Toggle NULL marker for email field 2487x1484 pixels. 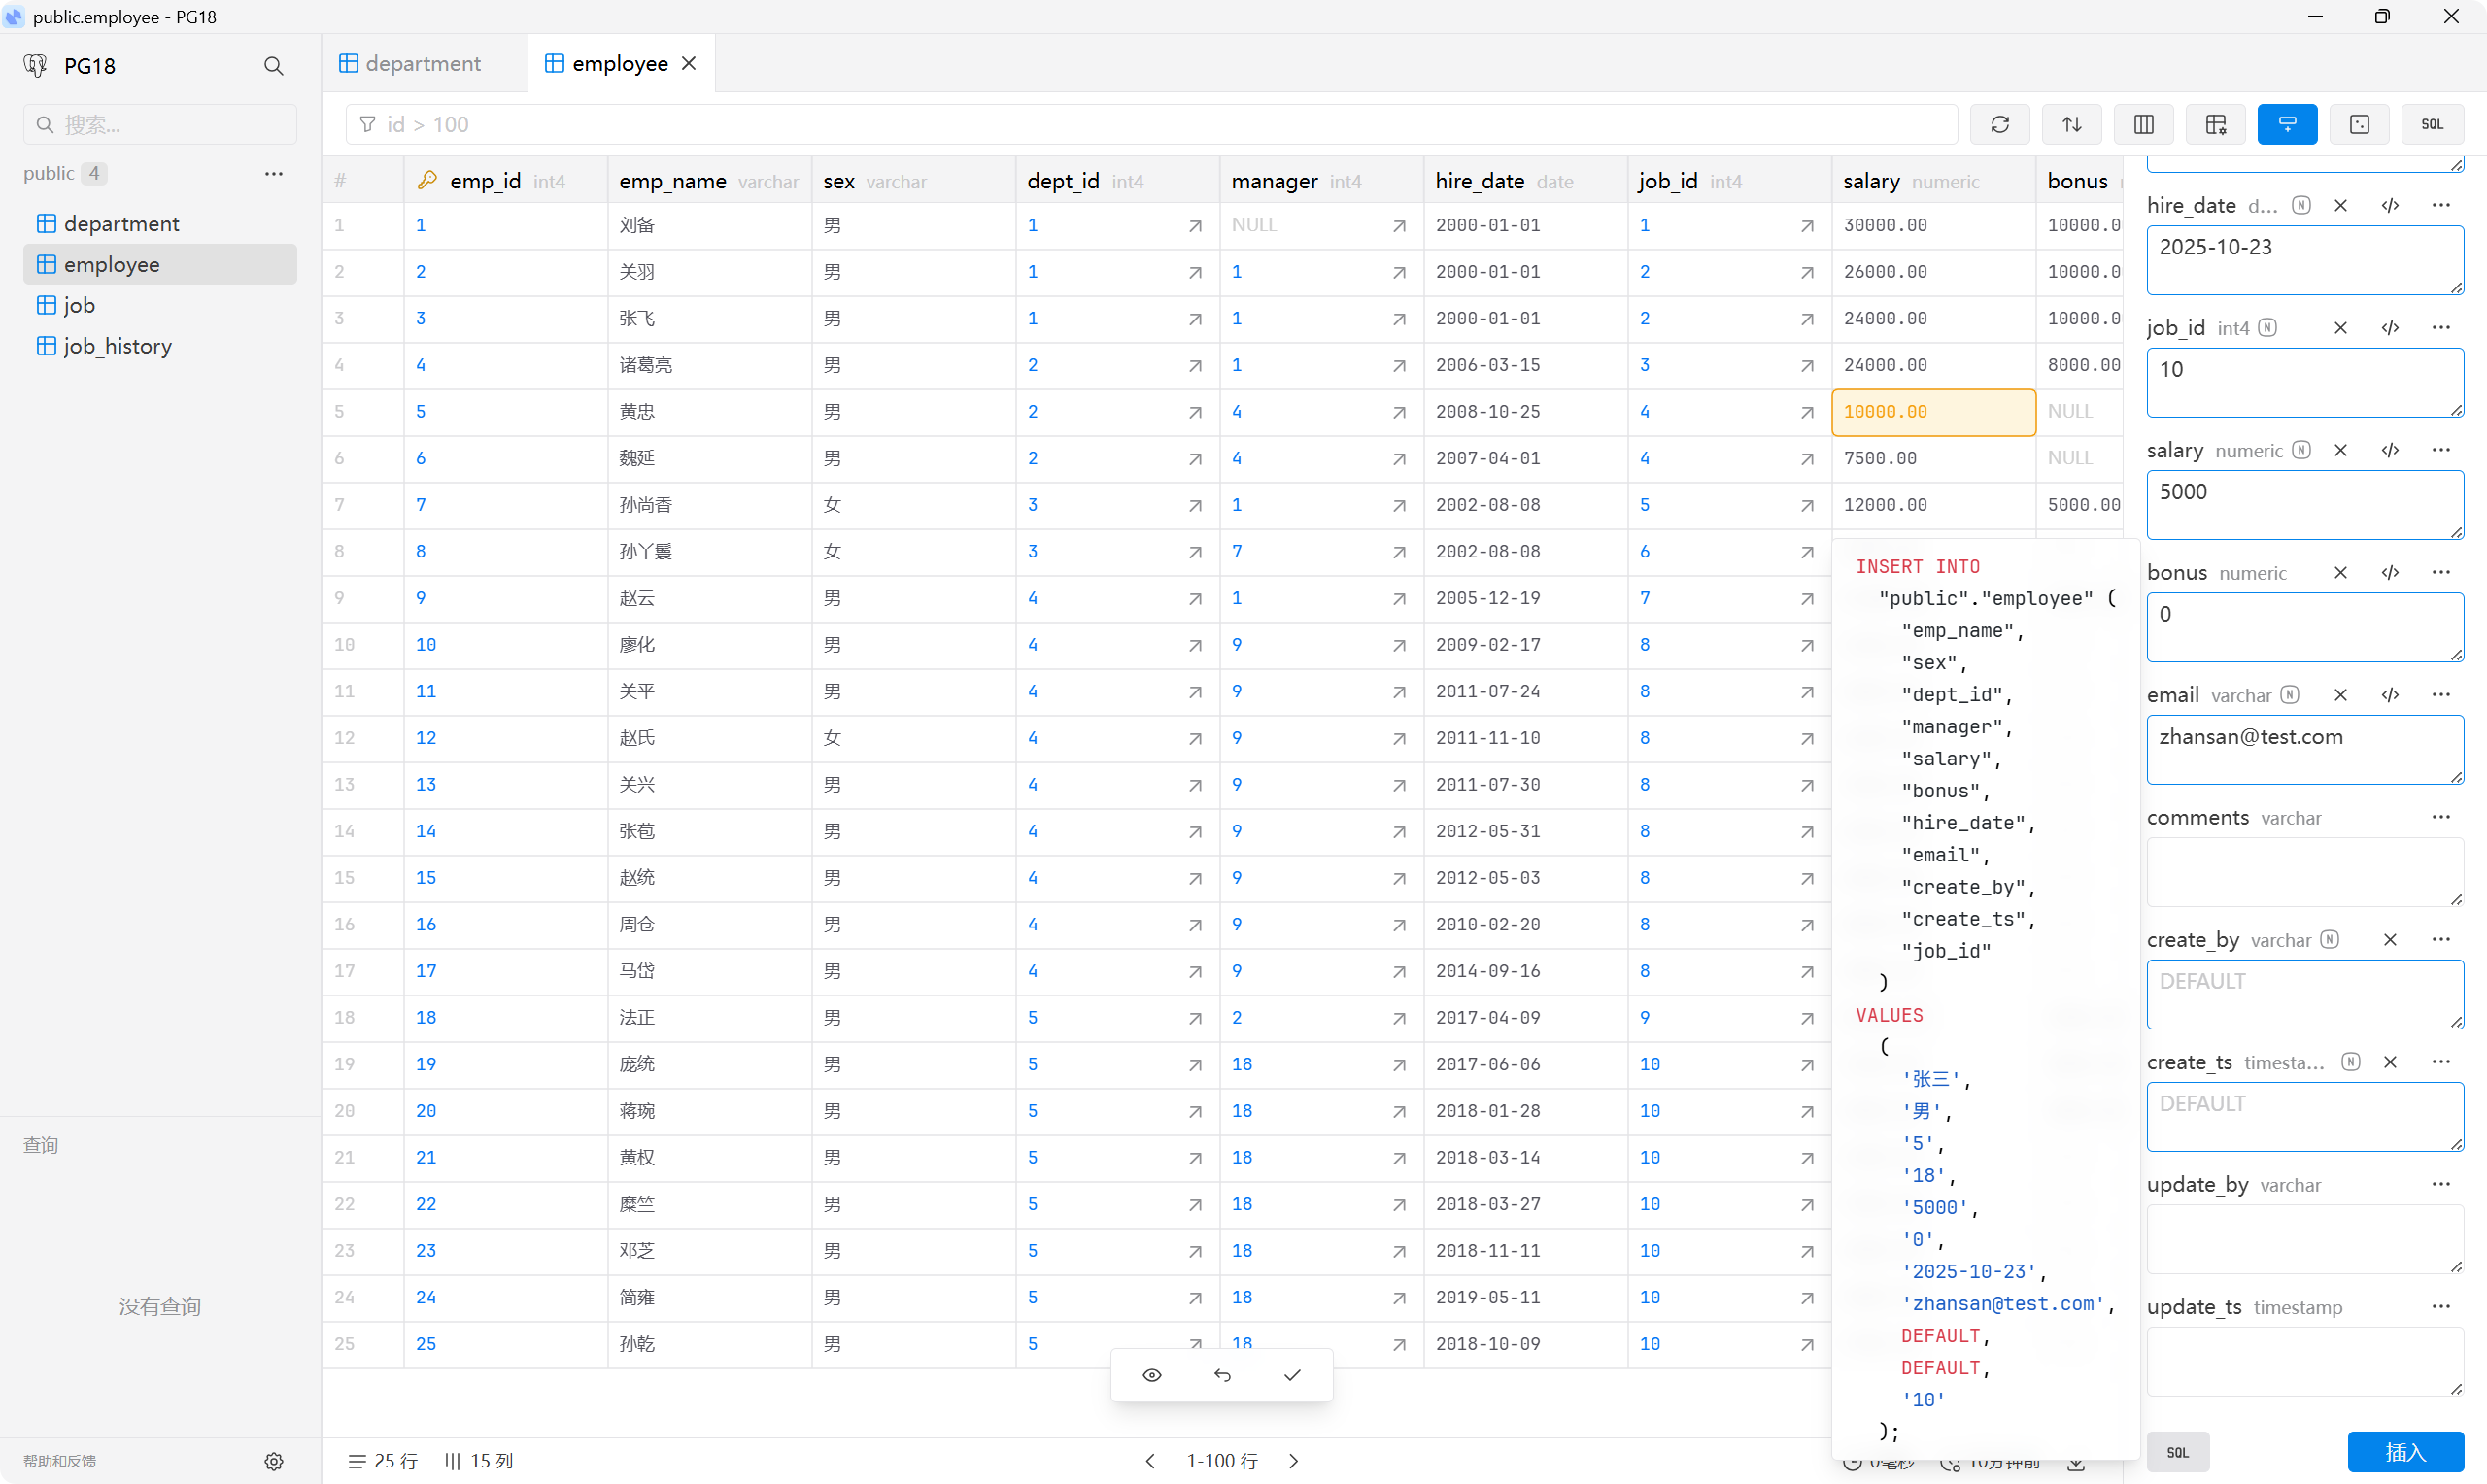[2290, 695]
